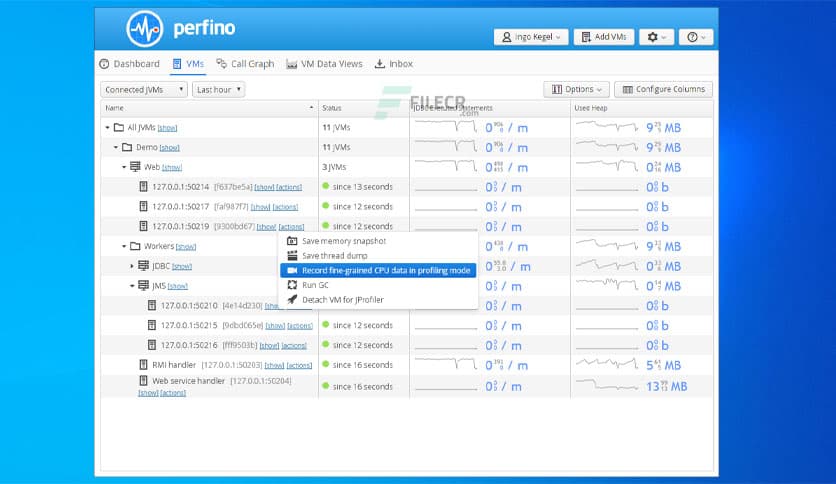Click the VM icon for 127.0.0.1:50214
This screenshot has width=836, height=484.
pos(143,187)
